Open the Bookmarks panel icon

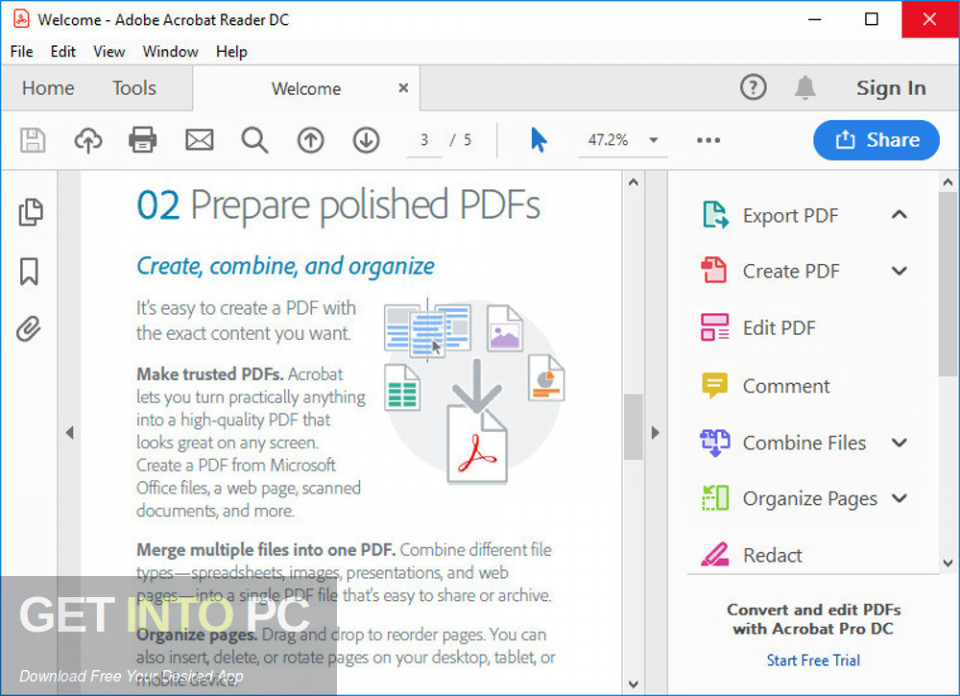tap(29, 271)
